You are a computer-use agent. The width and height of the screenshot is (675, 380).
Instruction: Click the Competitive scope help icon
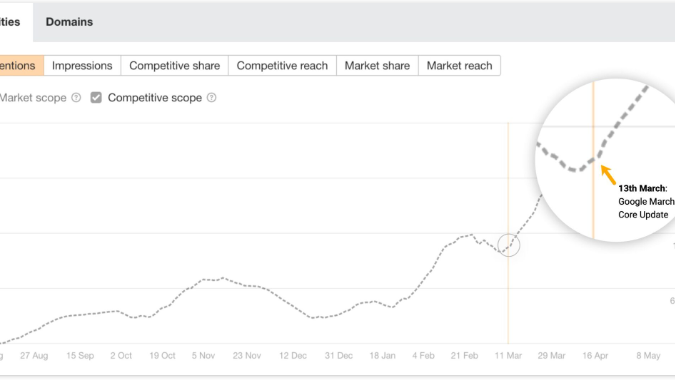coord(211,98)
